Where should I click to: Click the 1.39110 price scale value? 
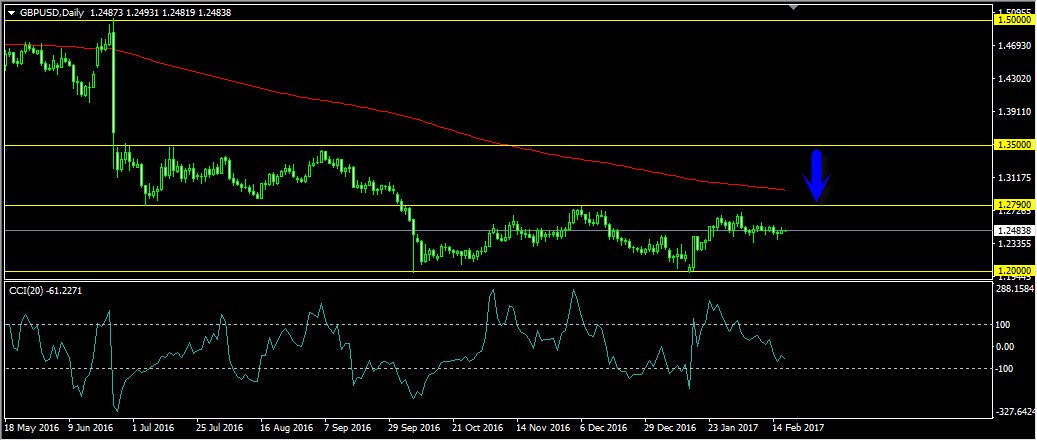tap(1015, 112)
